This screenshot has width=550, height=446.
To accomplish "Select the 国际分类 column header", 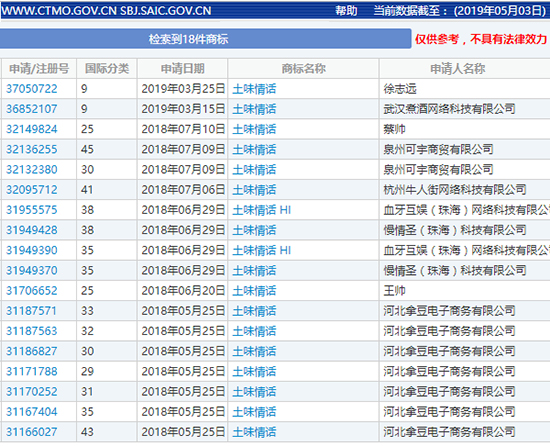I will tap(107, 69).
